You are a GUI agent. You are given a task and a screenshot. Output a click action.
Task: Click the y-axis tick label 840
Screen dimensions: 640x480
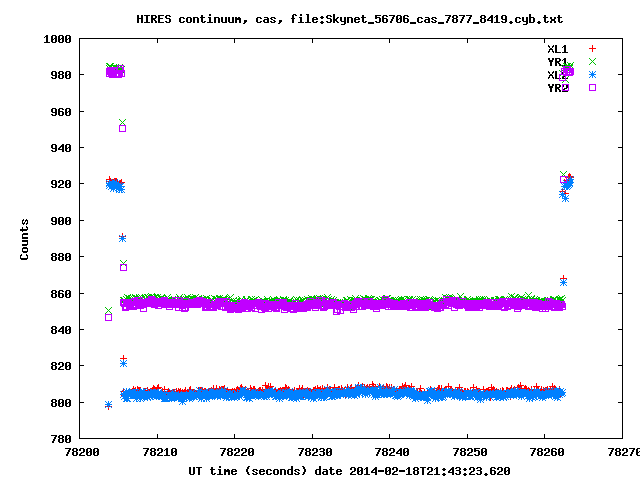(61, 330)
